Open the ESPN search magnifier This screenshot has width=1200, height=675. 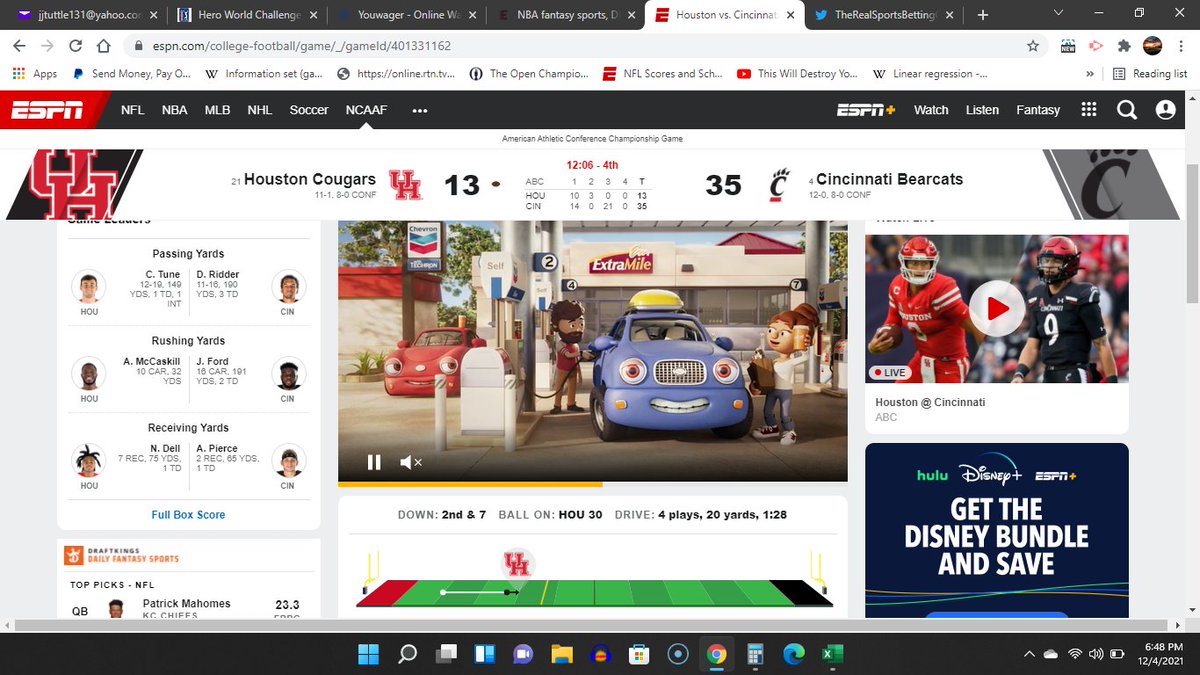(x=1127, y=110)
